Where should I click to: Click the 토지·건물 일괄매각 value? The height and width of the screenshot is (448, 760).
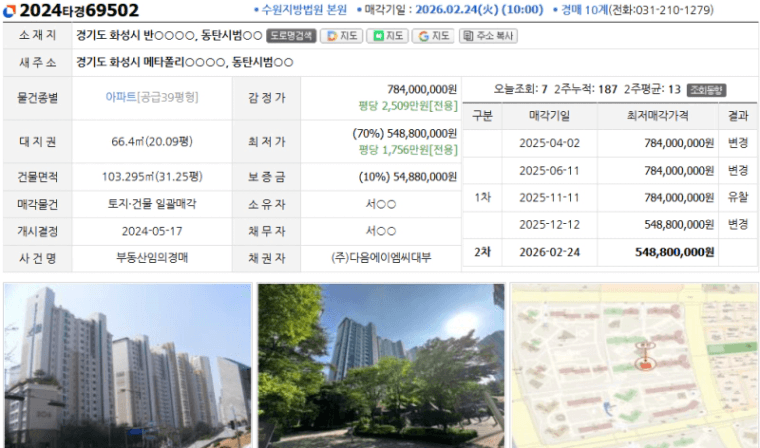point(152,204)
